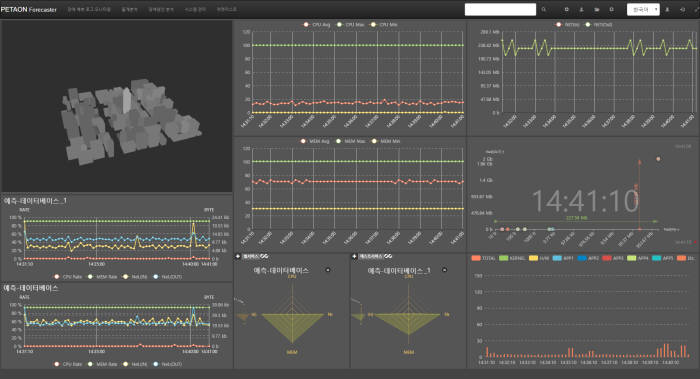700x379 pixels.
Task: Click the chain link icon on the 예측-데이터베이스 radar panel
Action: 264,256
